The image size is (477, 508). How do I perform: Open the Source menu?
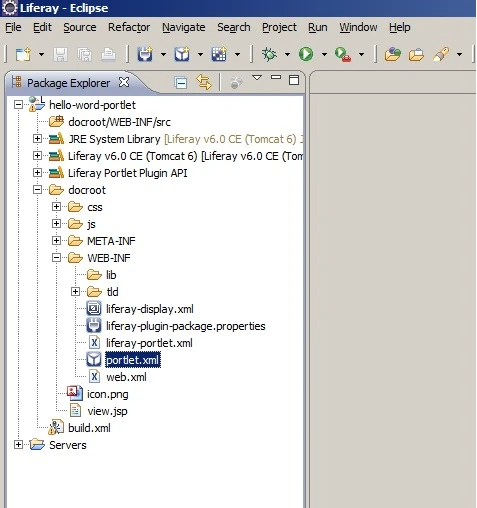tap(80, 27)
